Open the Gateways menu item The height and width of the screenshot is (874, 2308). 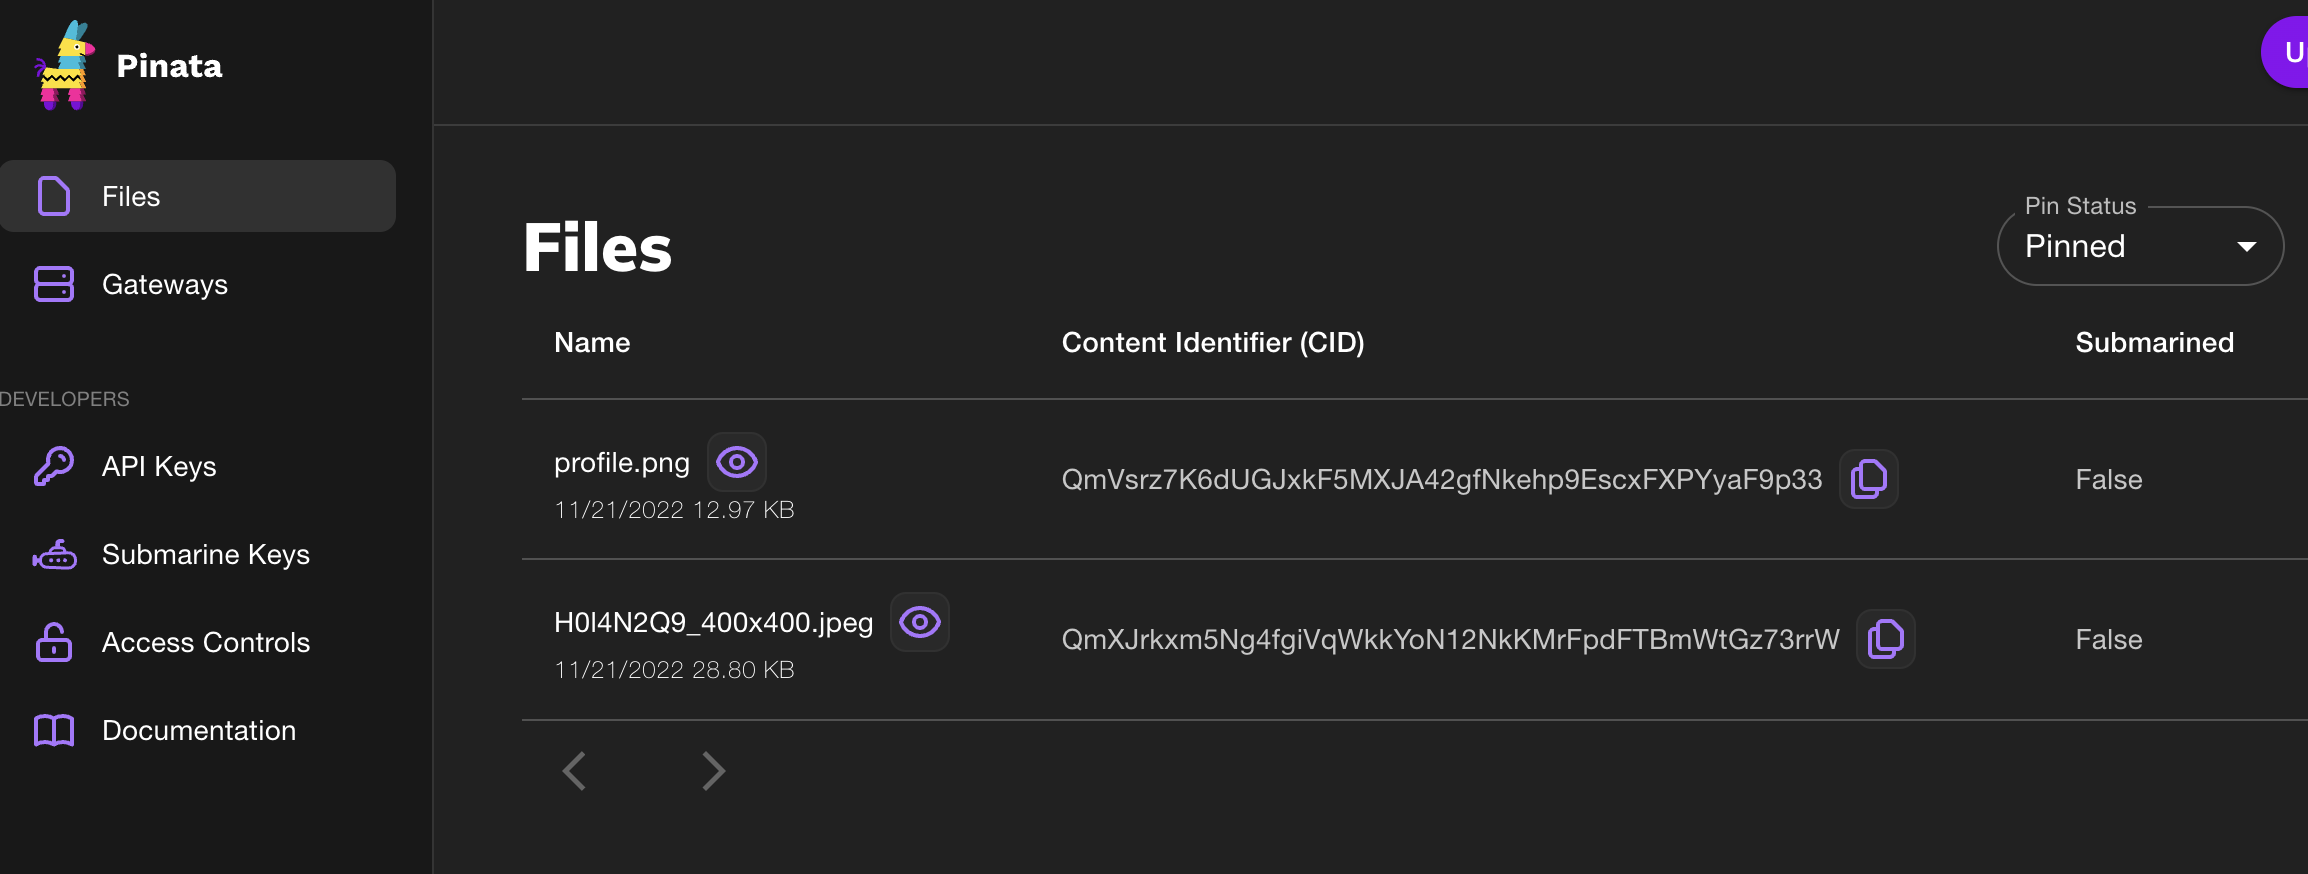[165, 285]
